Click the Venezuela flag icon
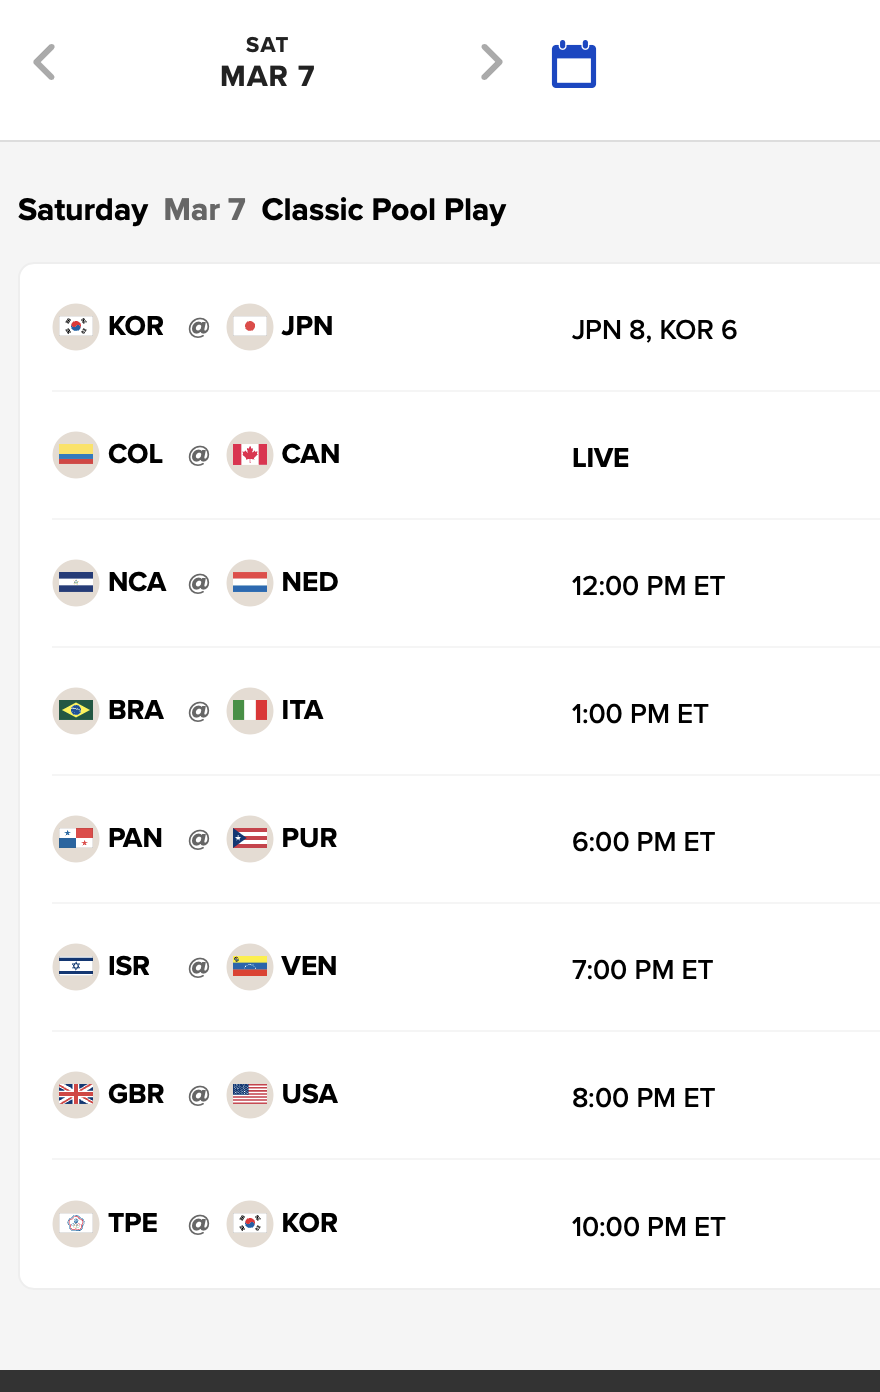This screenshot has height=1392, width=880. pos(250,967)
